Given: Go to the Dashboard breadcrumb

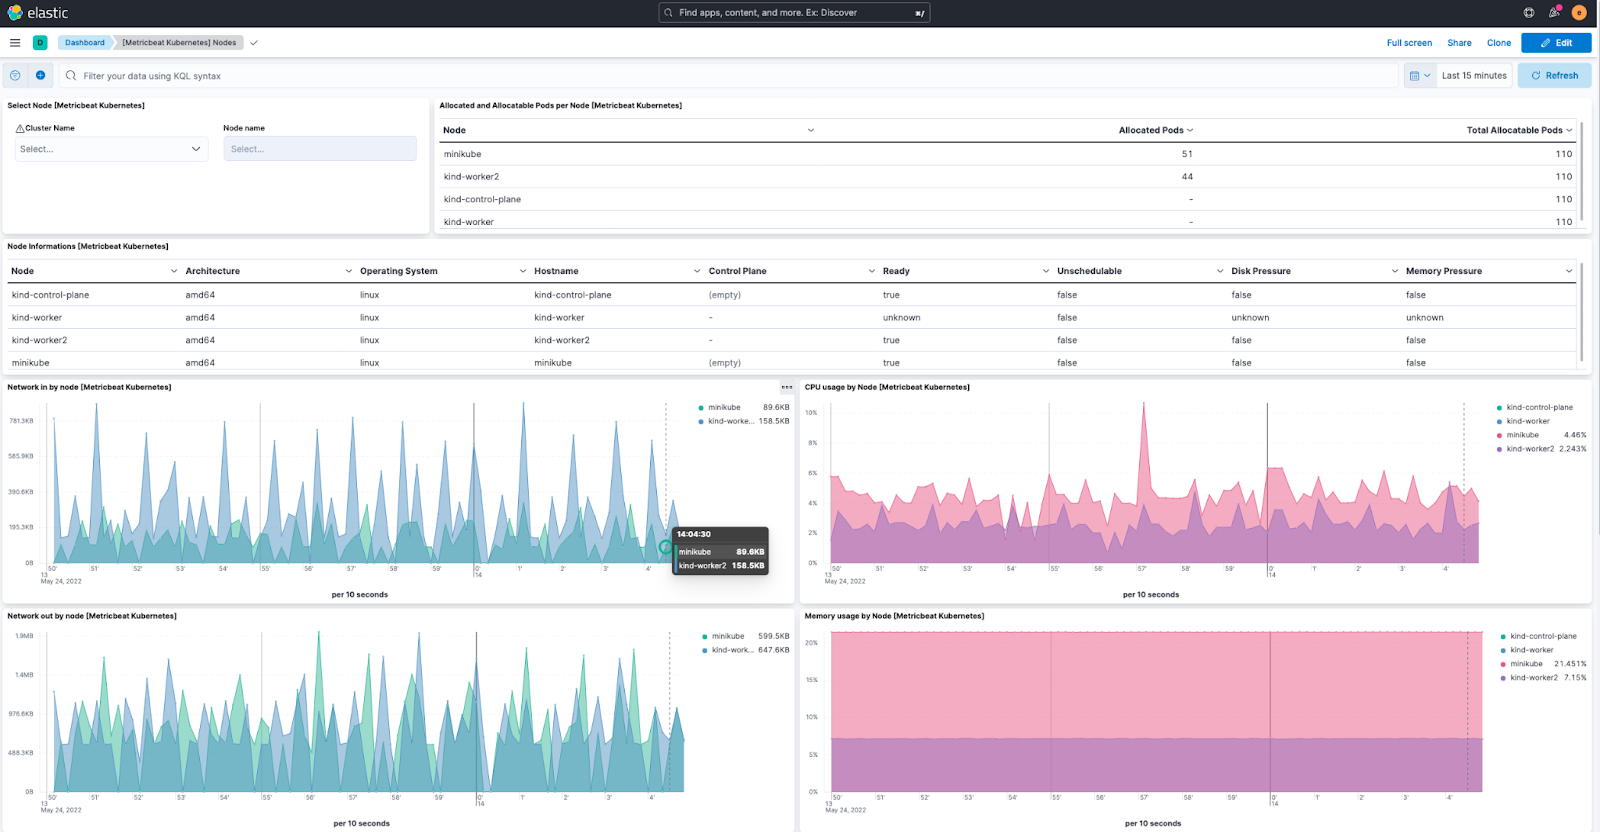Looking at the screenshot, I should [85, 43].
